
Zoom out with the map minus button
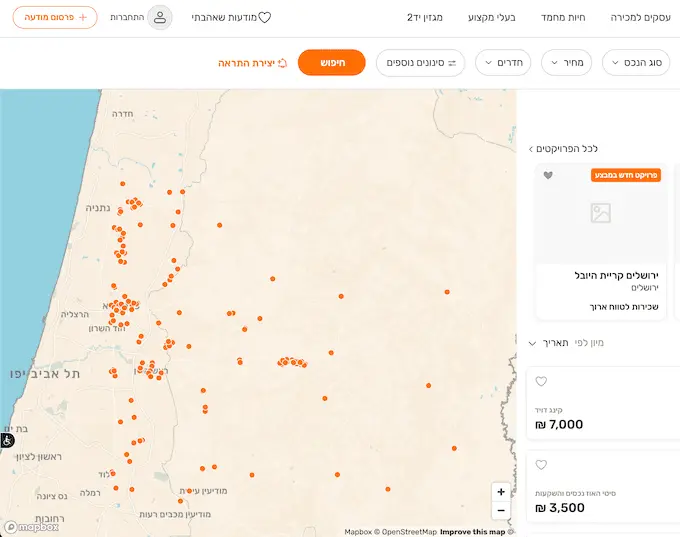(x=501, y=511)
